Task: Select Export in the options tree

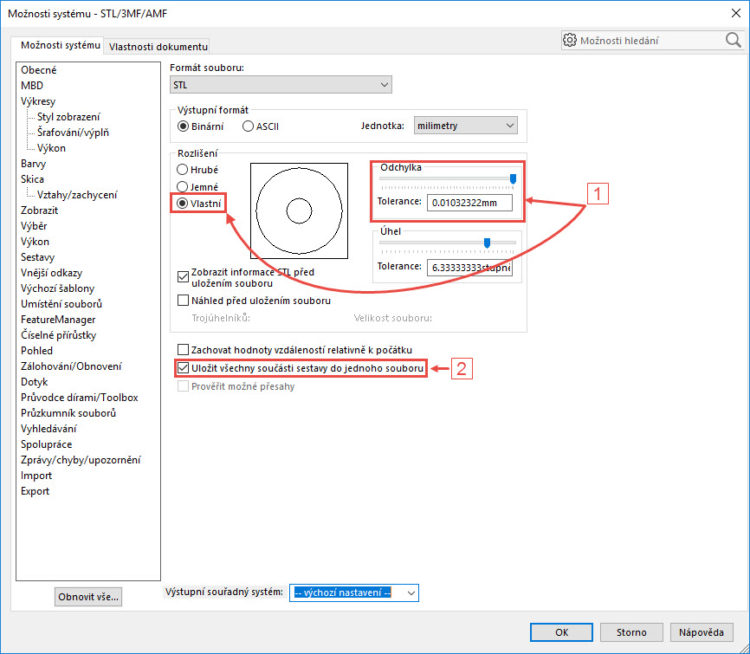Action: (36, 491)
